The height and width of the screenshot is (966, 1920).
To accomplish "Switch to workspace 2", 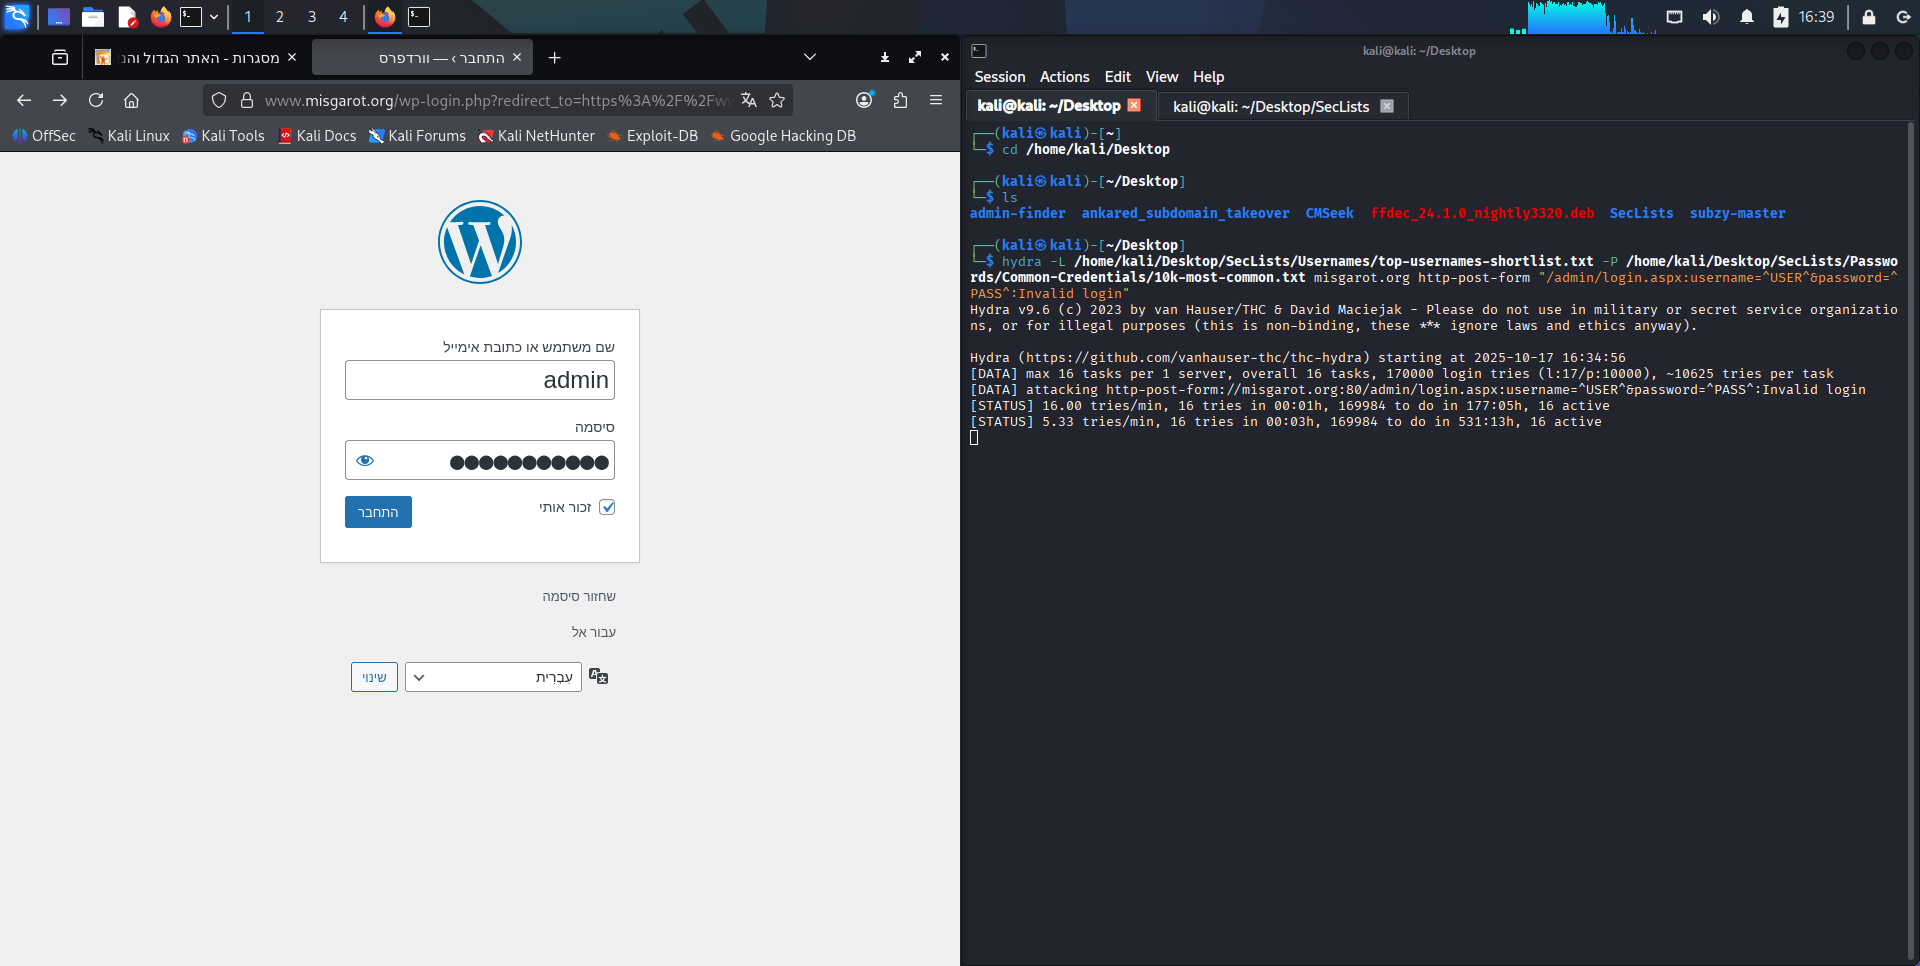I will click(280, 17).
